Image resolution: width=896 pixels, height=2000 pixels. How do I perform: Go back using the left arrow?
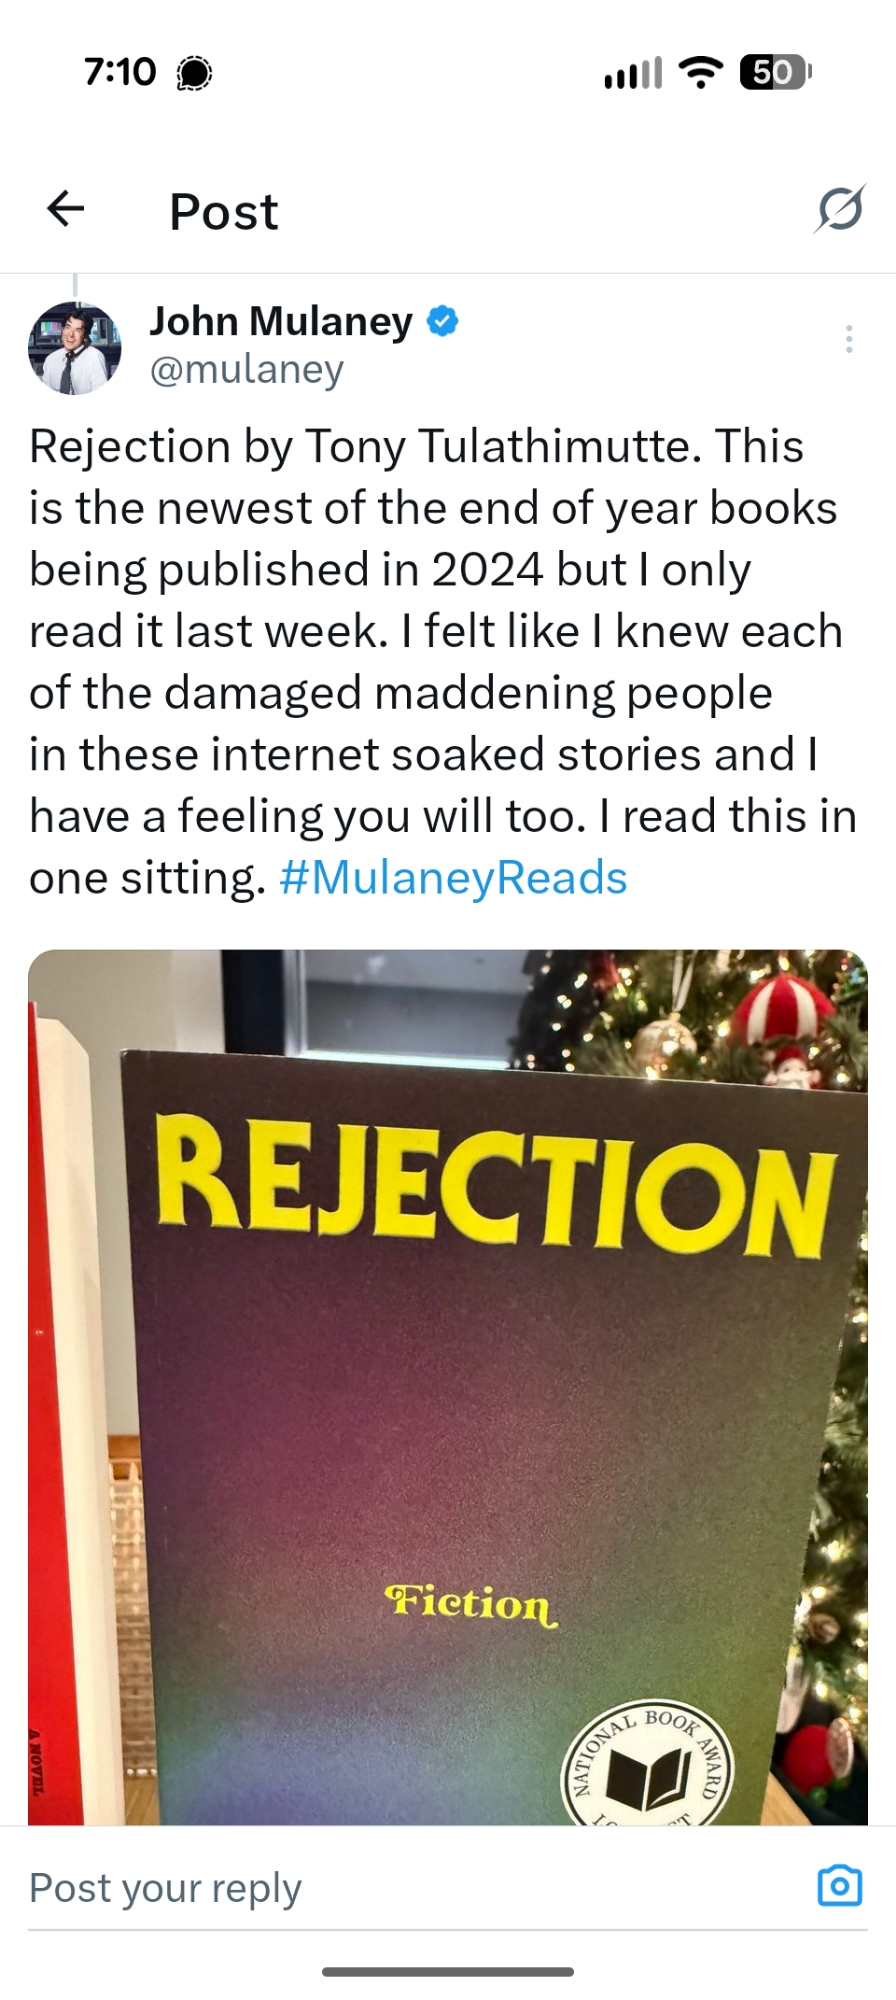(x=66, y=209)
